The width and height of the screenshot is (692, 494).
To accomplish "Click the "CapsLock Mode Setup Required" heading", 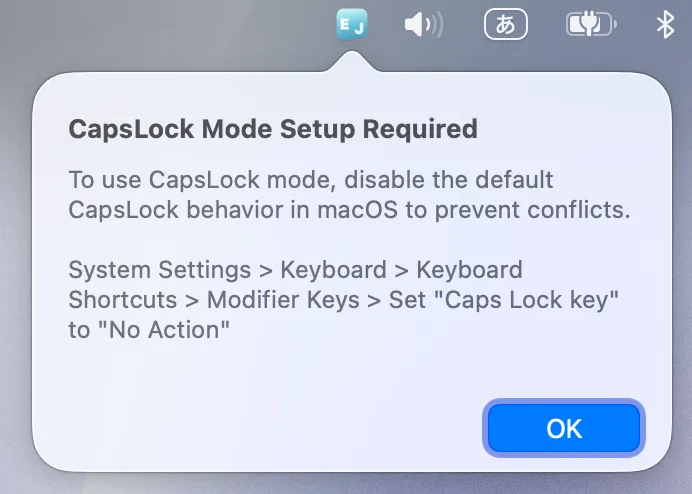I will point(272,129).
